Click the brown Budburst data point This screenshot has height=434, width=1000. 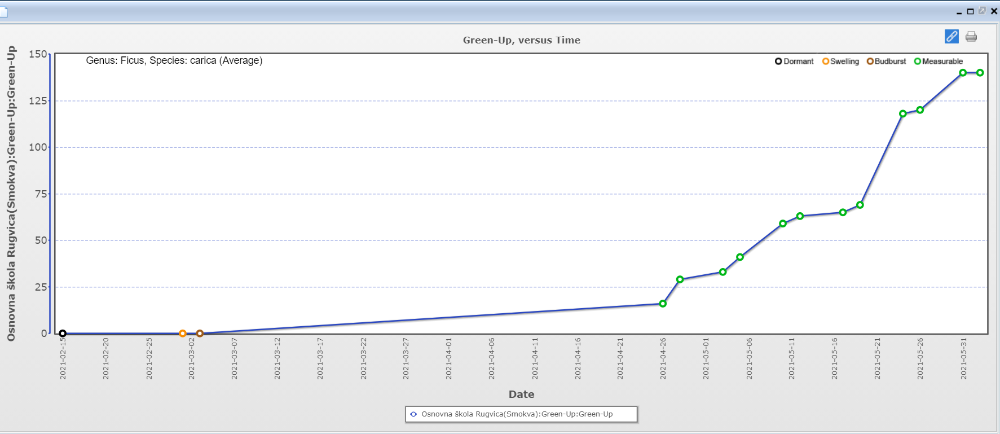coord(200,334)
